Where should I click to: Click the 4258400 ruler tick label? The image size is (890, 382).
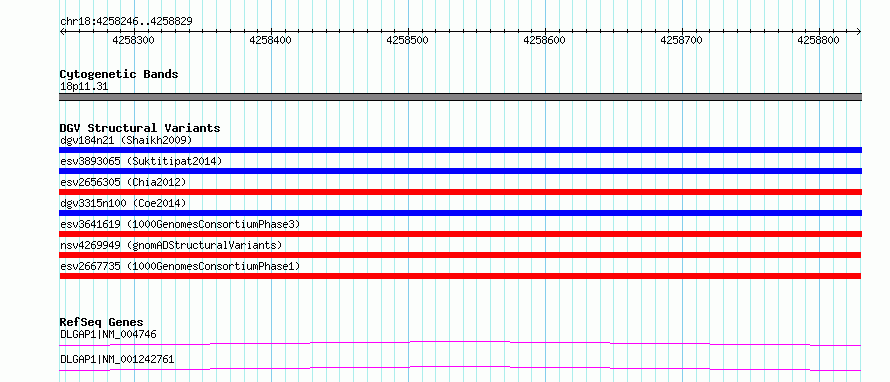click(271, 40)
